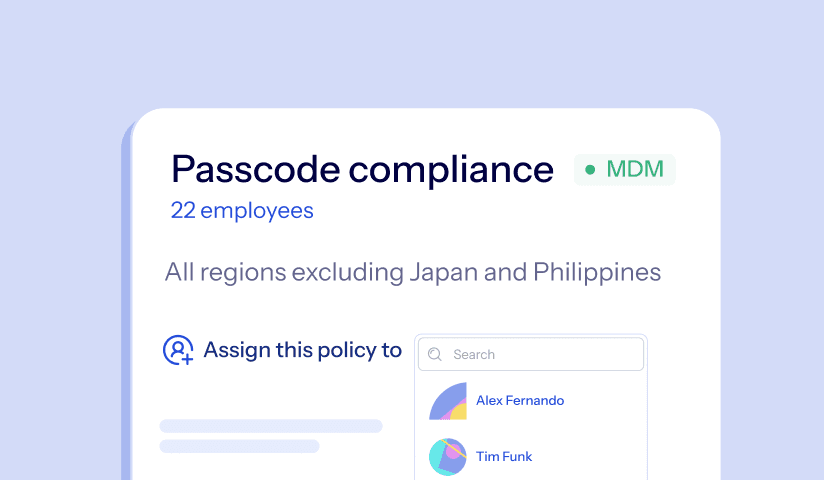Click the "Assign this policy to" label
Image resolution: width=824 pixels, height=480 pixels.
pos(302,350)
